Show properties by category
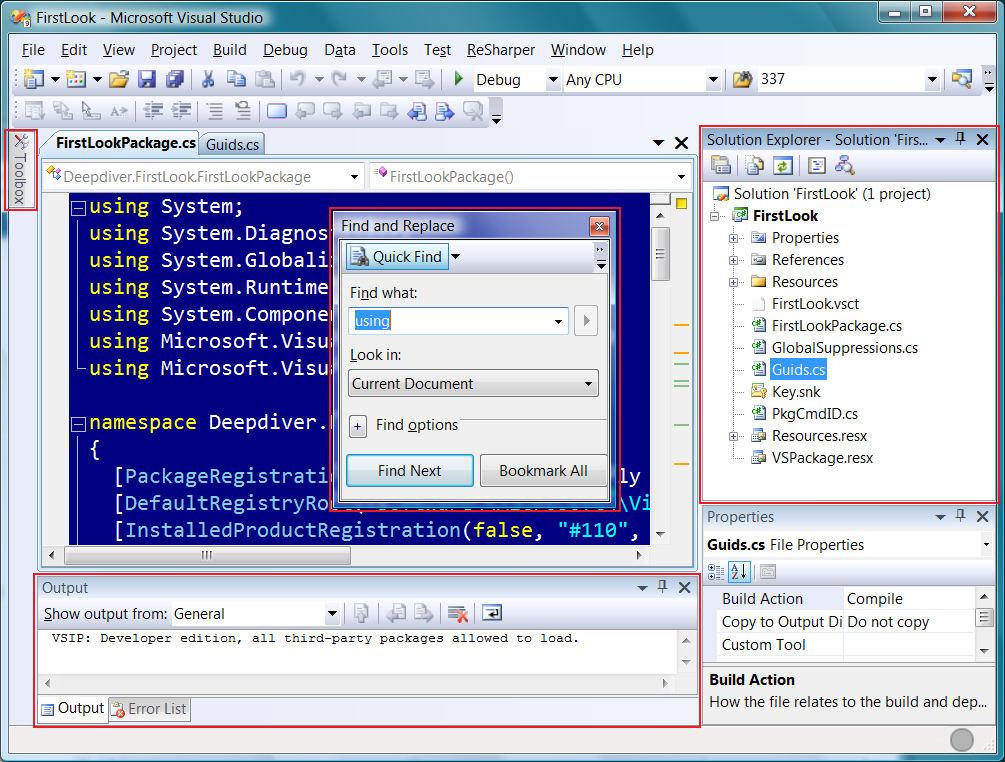 pos(716,571)
